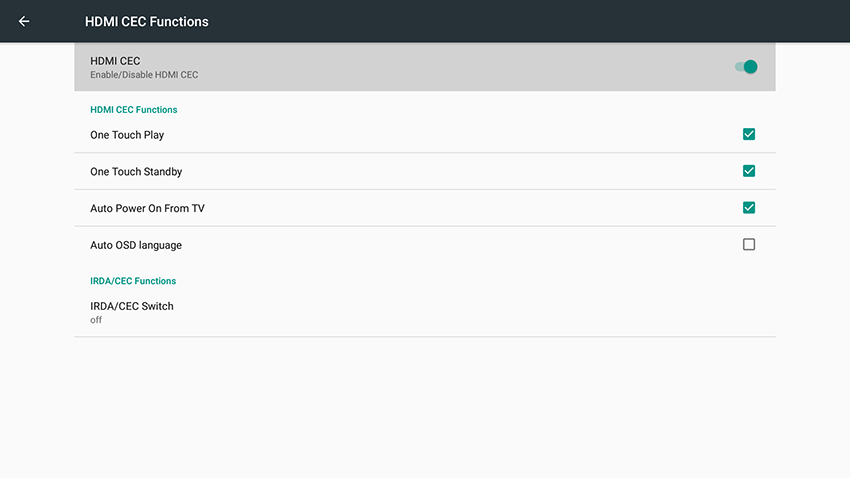
Task: Tap the Auto Power On From TV label
Action: [147, 208]
